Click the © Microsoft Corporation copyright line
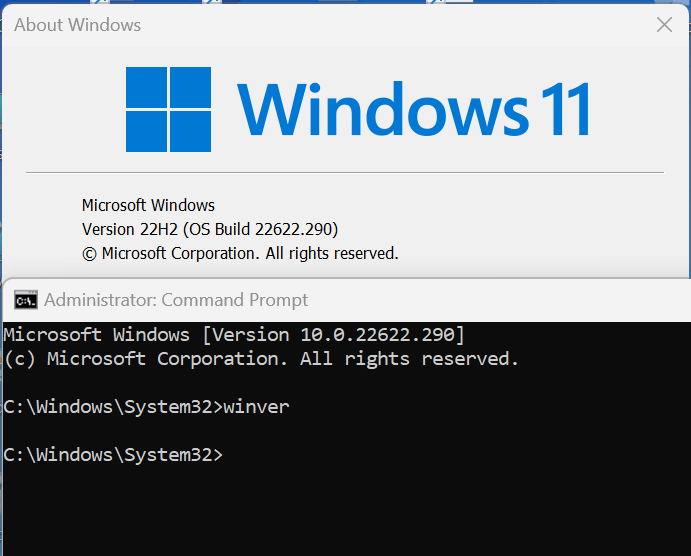 tap(240, 254)
